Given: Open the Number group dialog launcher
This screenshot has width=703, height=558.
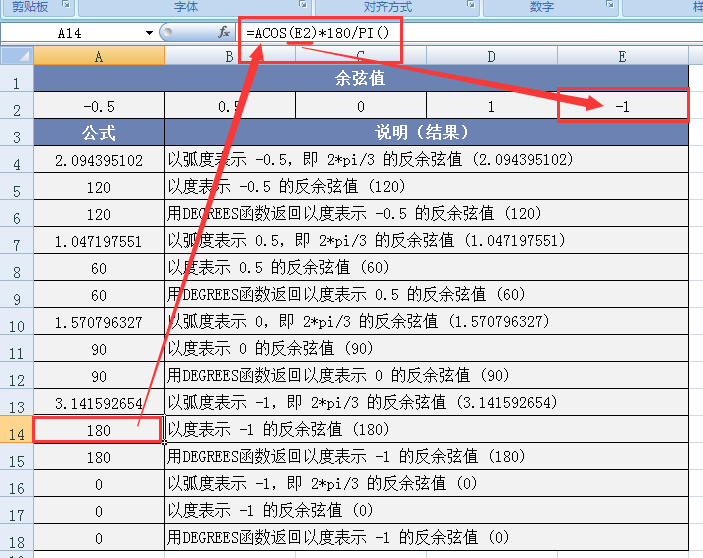Looking at the screenshot, I should [610, 4].
